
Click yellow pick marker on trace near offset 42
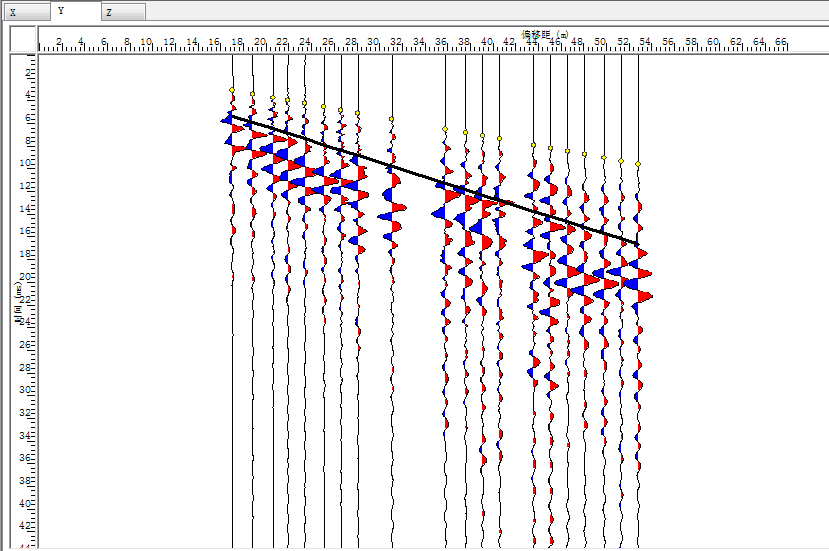(x=500, y=137)
